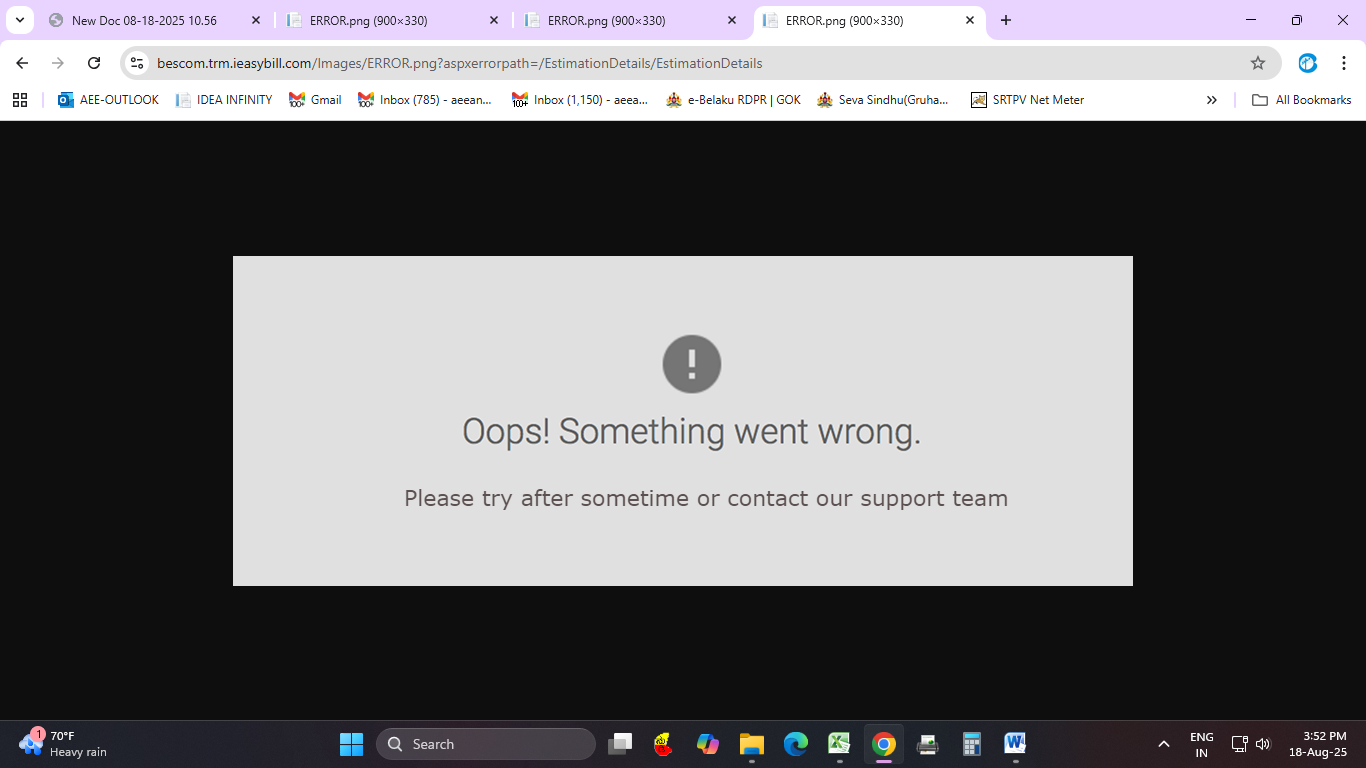This screenshot has height=768, width=1366.
Task: Open a new tab with plus button
Action: (1006, 20)
